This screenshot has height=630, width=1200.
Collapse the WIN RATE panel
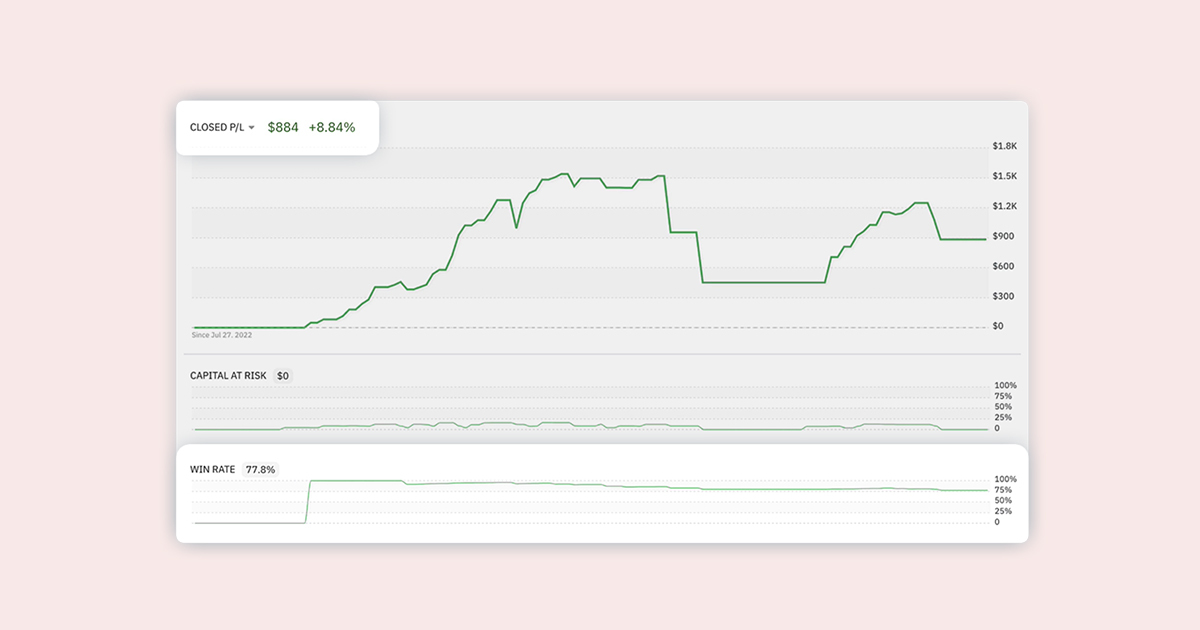(x=213, y=468)
